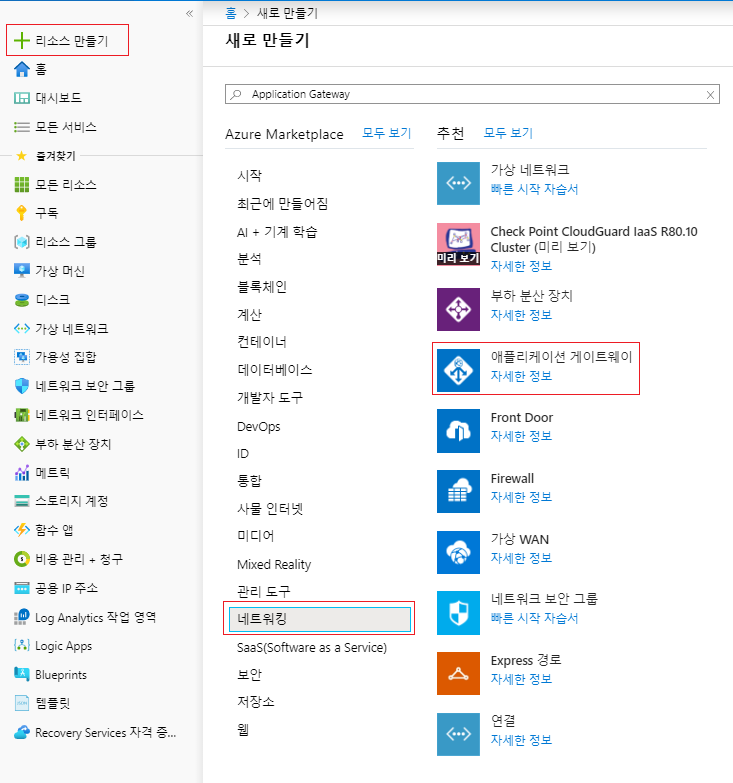
Task: Click the 메트릭 chart icon
Action: [21, 473]
